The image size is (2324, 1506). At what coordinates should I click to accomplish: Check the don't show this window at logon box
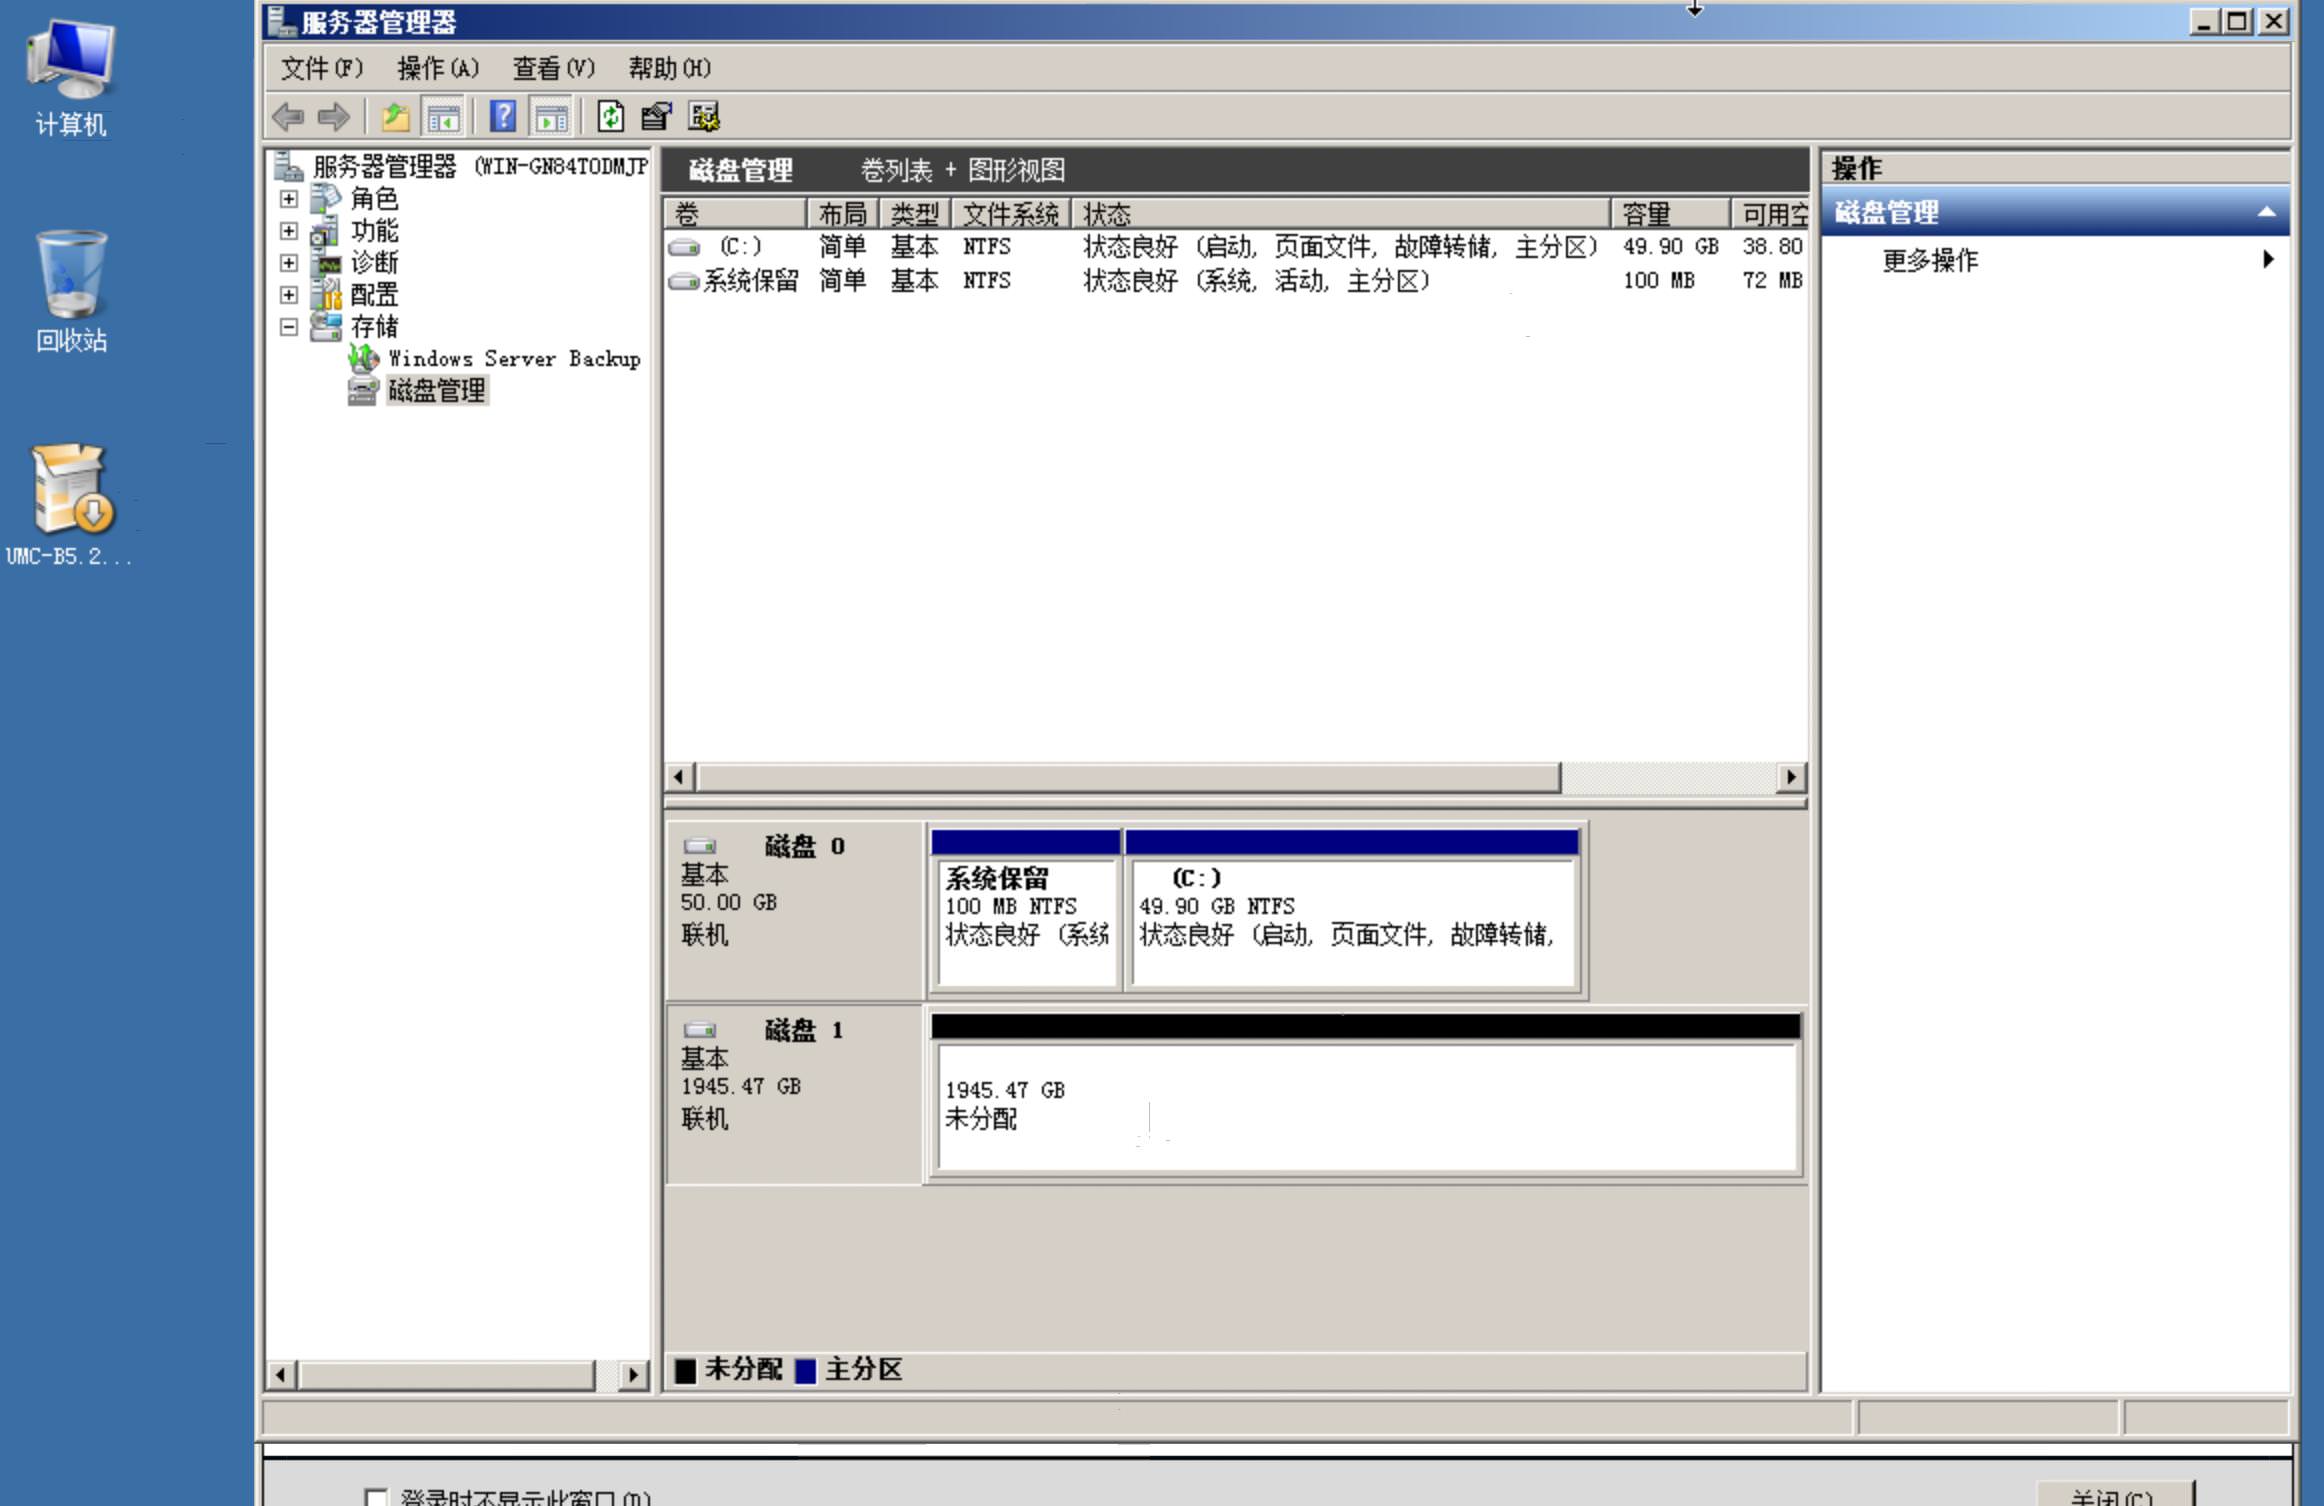coord(376,1497)
